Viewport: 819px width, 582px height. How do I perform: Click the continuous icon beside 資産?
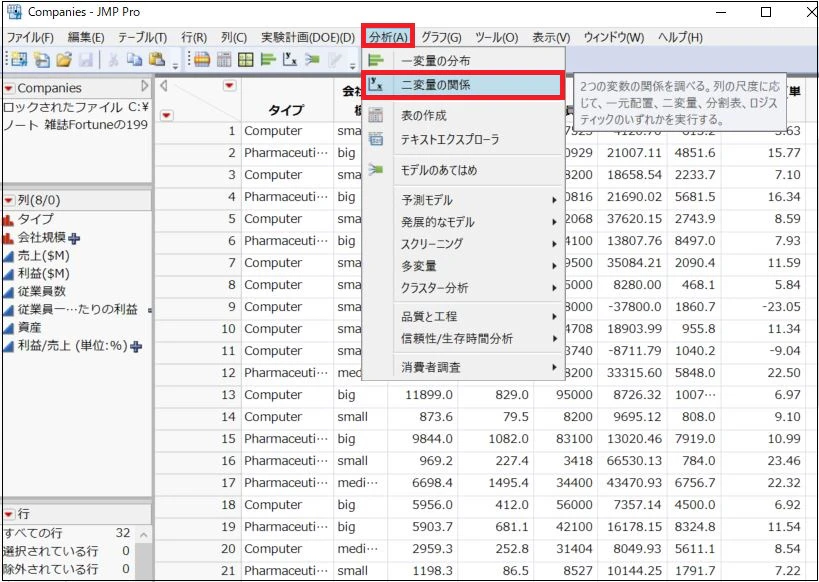[8, 328]
